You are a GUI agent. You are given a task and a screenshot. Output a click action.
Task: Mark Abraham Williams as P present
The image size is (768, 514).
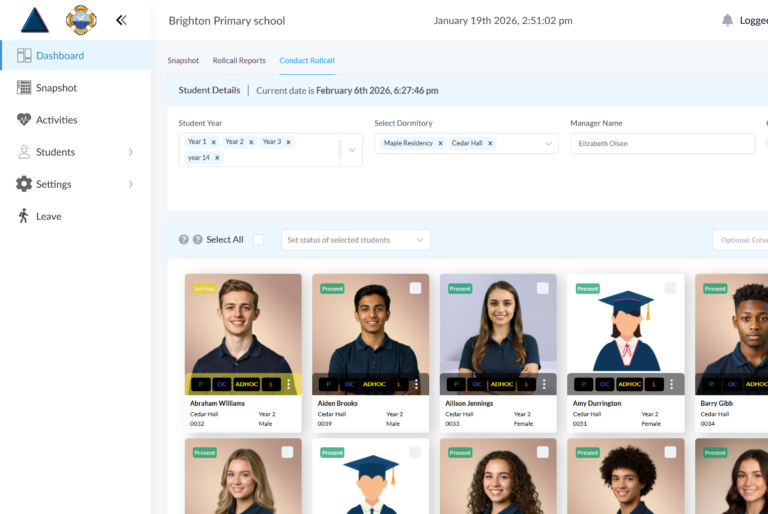(199, 384)
